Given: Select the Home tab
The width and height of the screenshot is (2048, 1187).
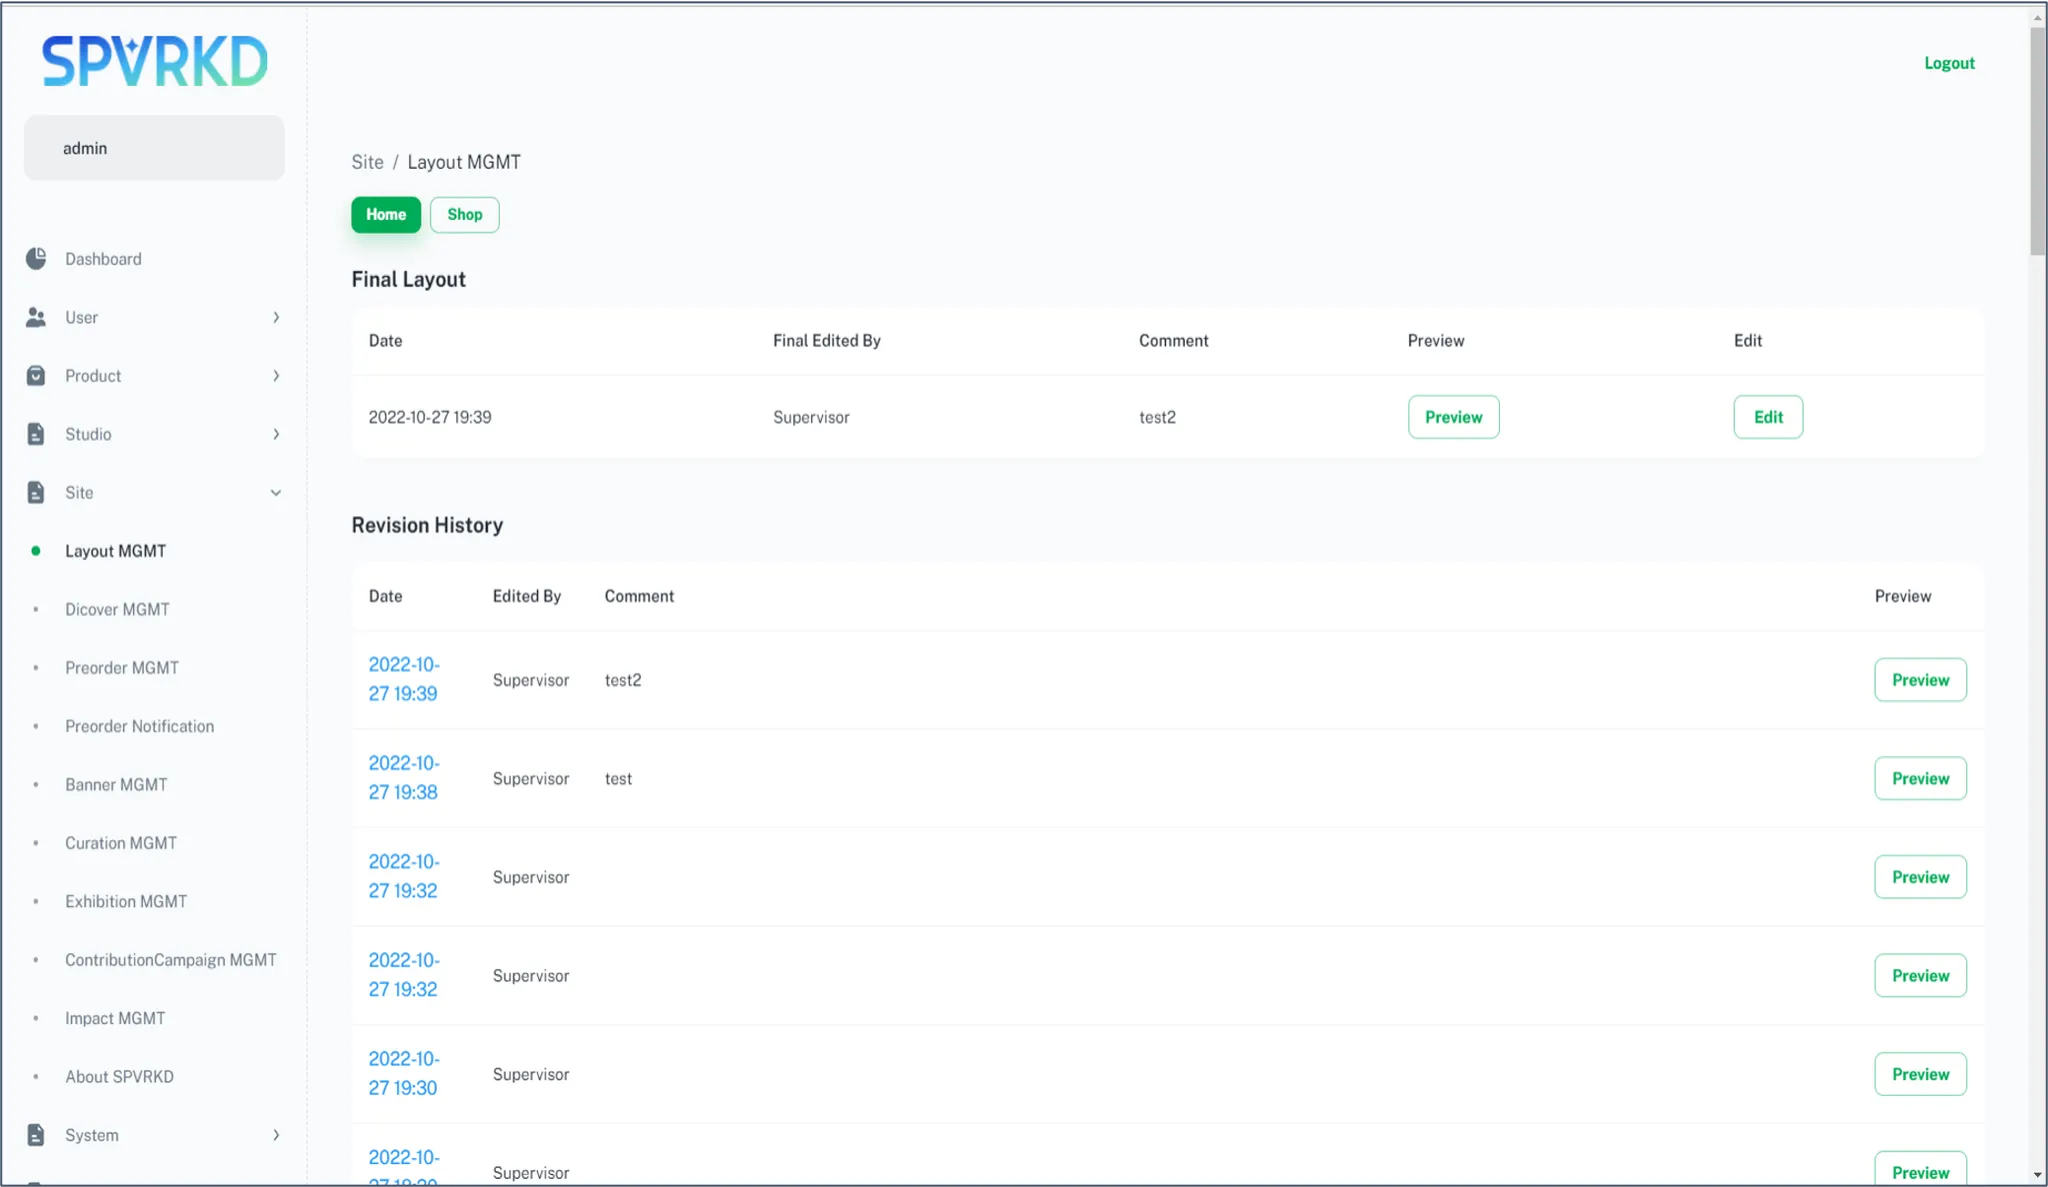Looking at the screenshot, I should click(385, 215).
